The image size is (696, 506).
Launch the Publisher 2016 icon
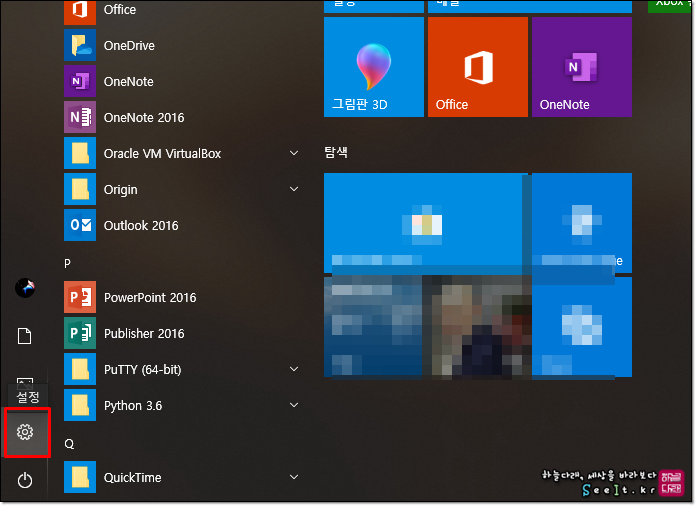[x=80, y=333]
